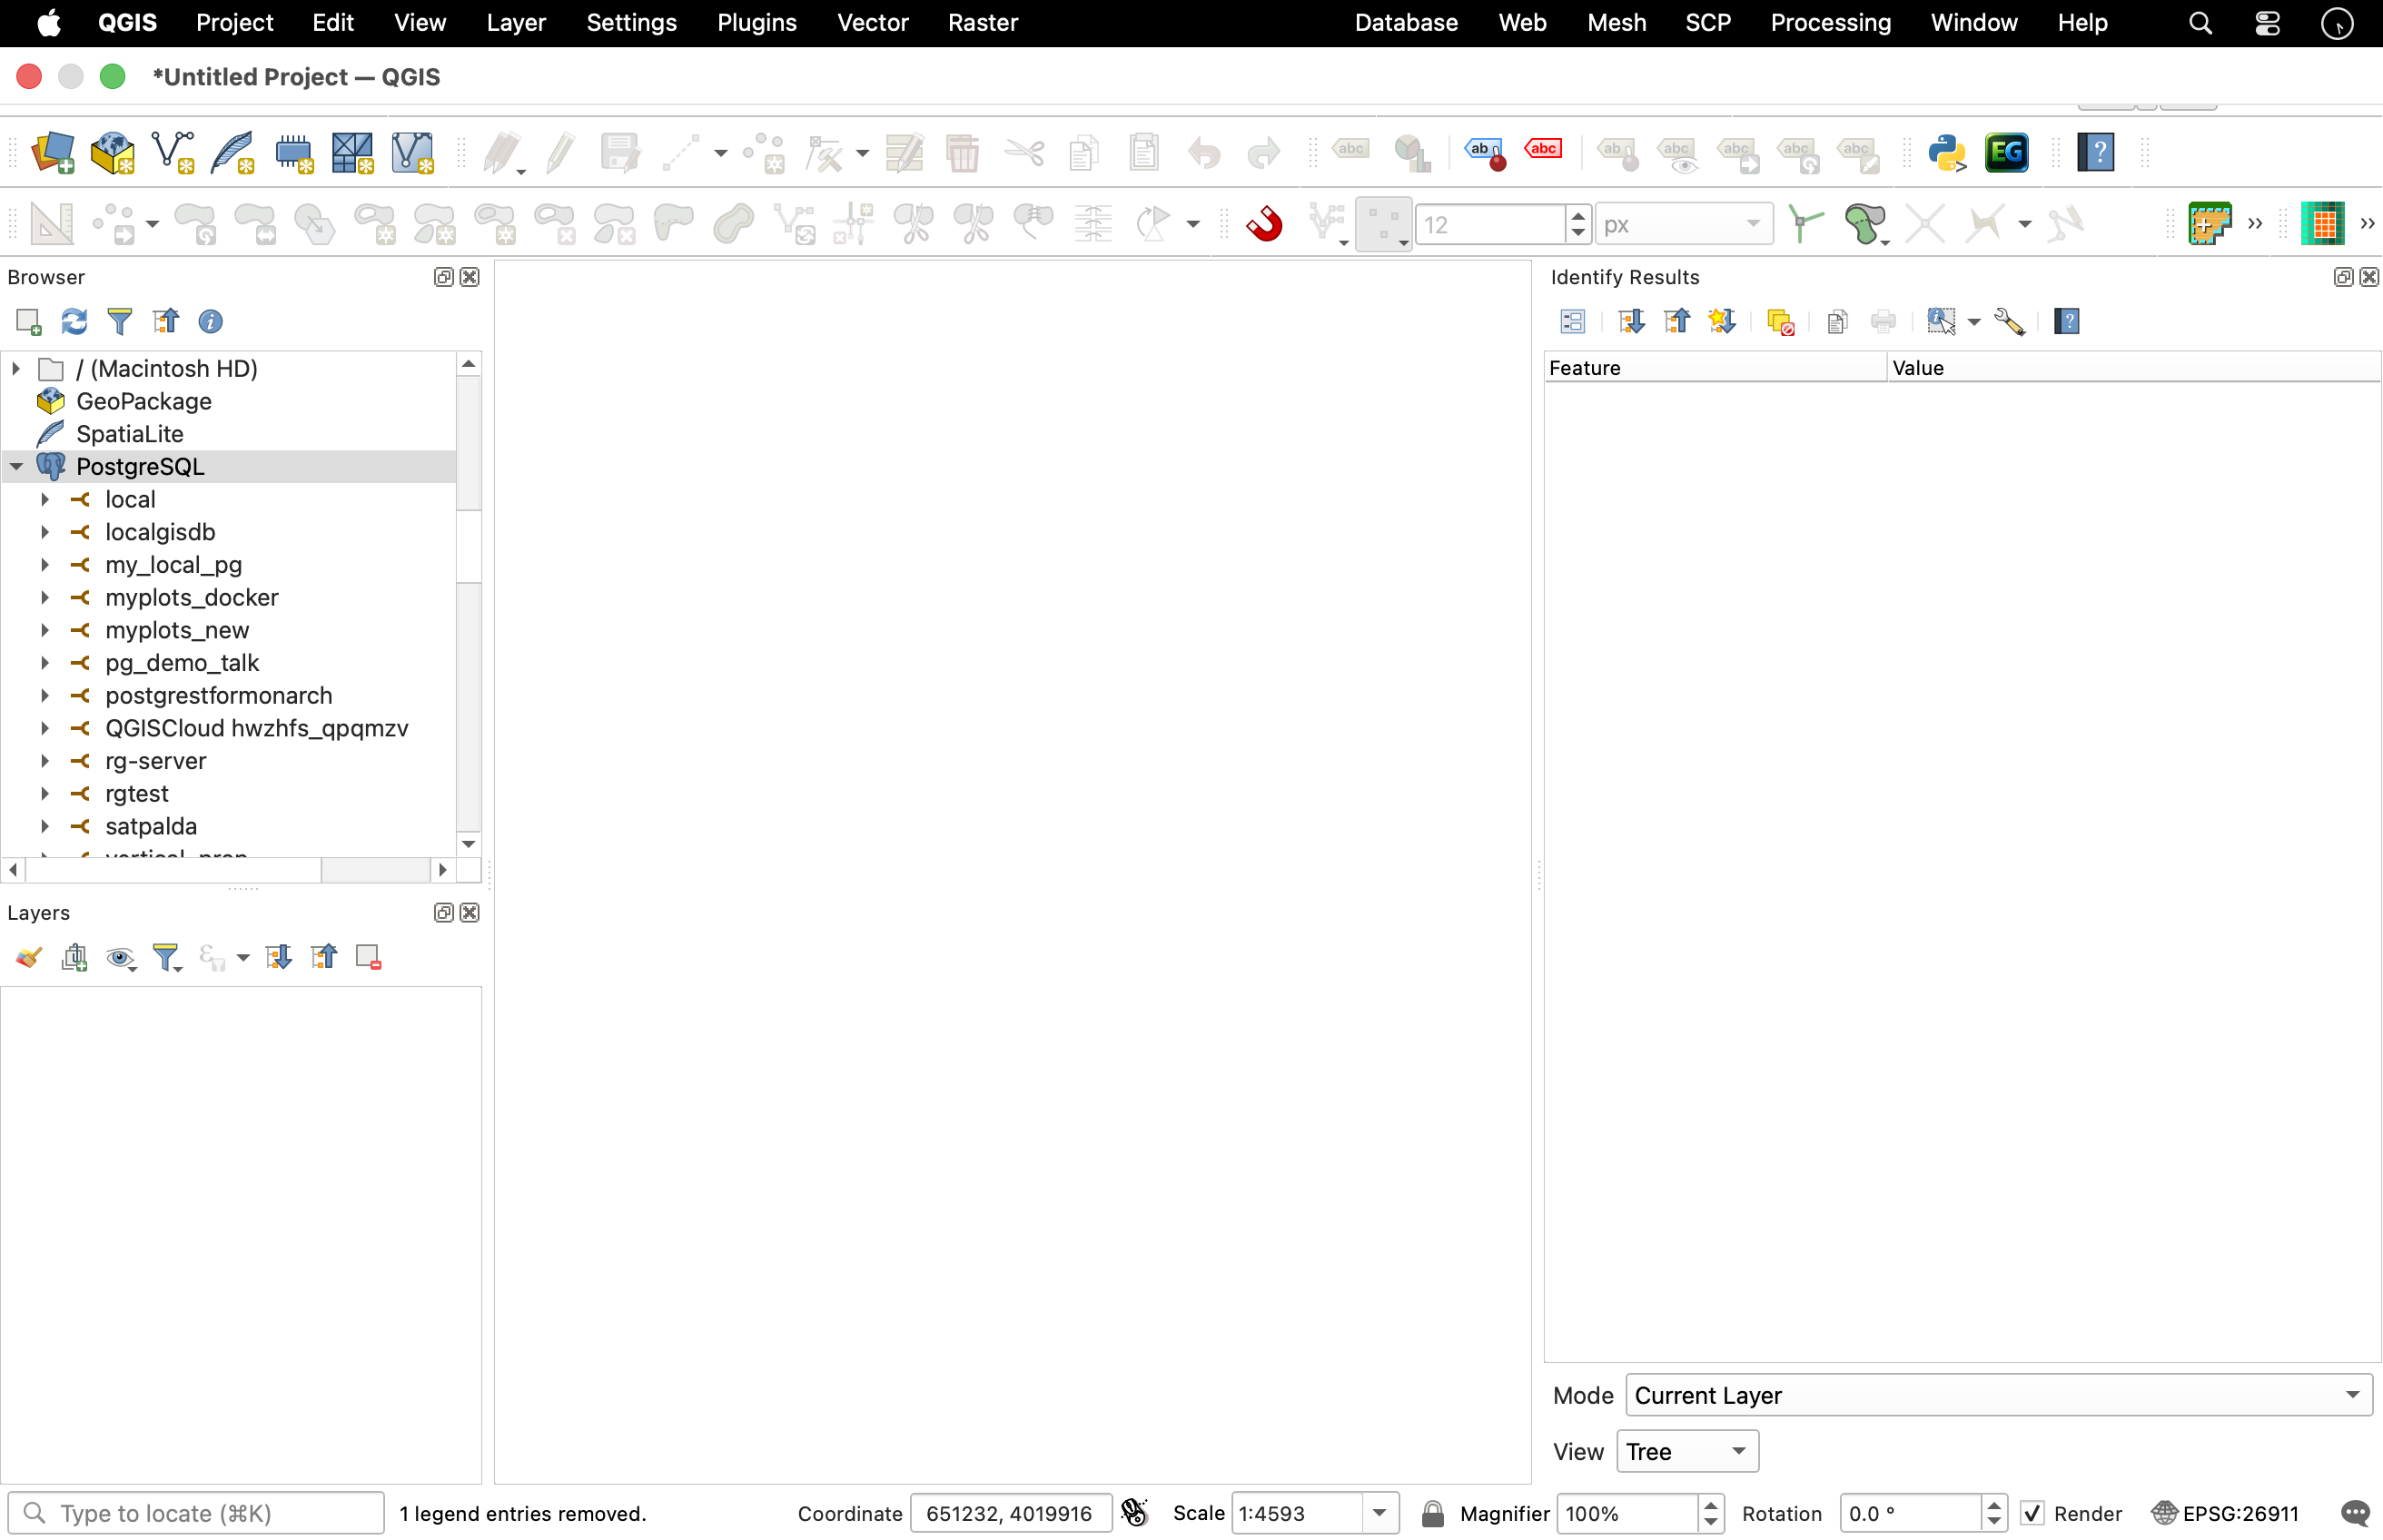Open macOS Spotlight search icon

pos(2200,23)
